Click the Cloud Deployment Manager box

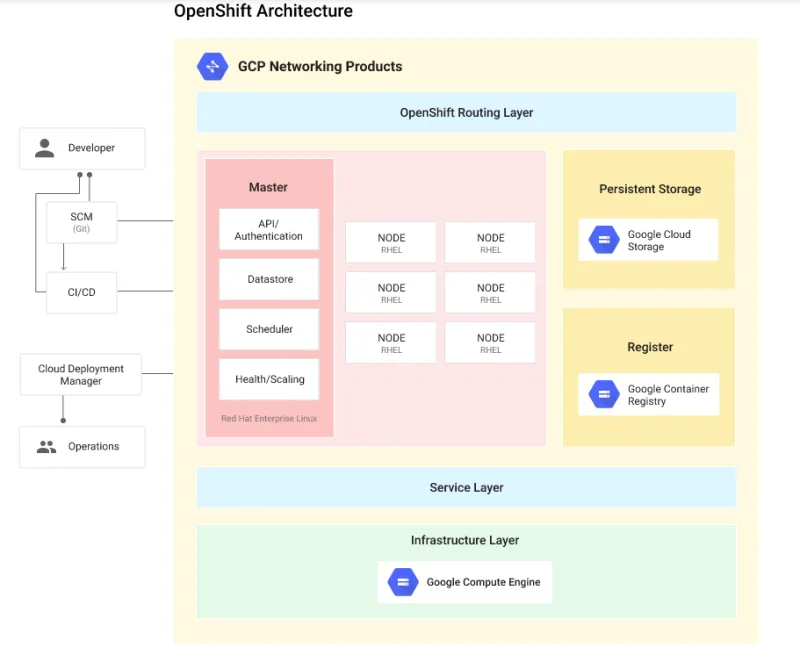click(81, 374)
